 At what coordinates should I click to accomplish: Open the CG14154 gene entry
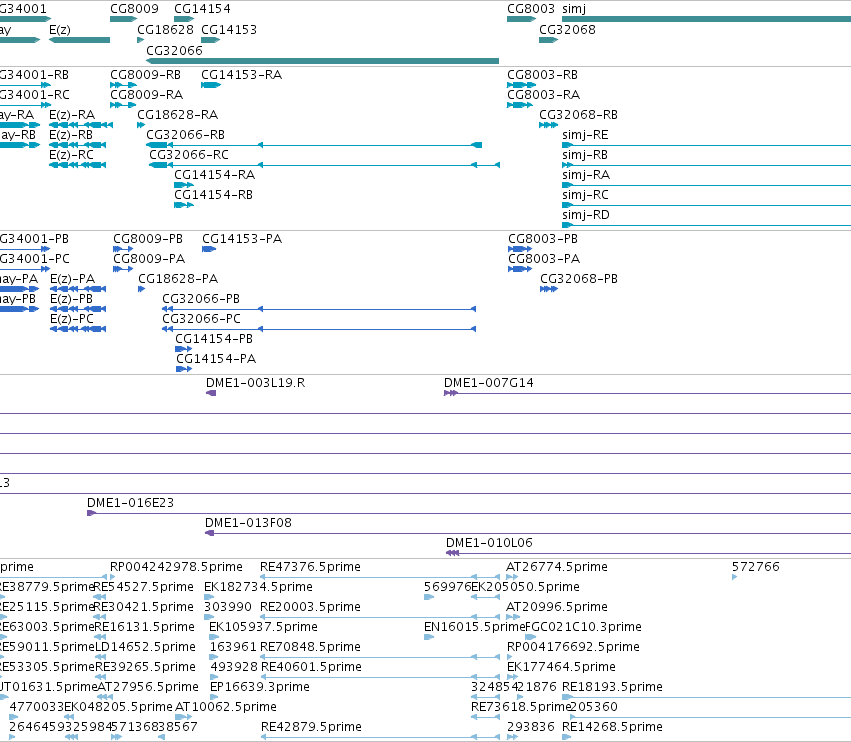184,19
